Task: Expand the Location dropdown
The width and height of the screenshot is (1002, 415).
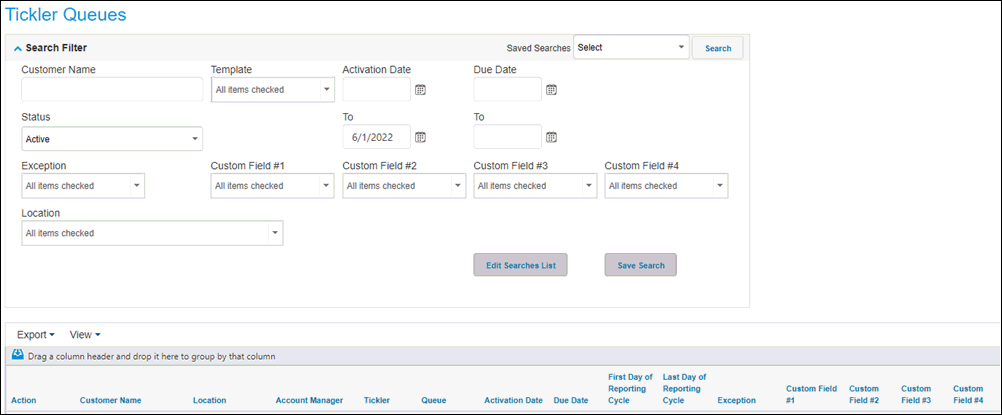Action: [x=152, y=233]
